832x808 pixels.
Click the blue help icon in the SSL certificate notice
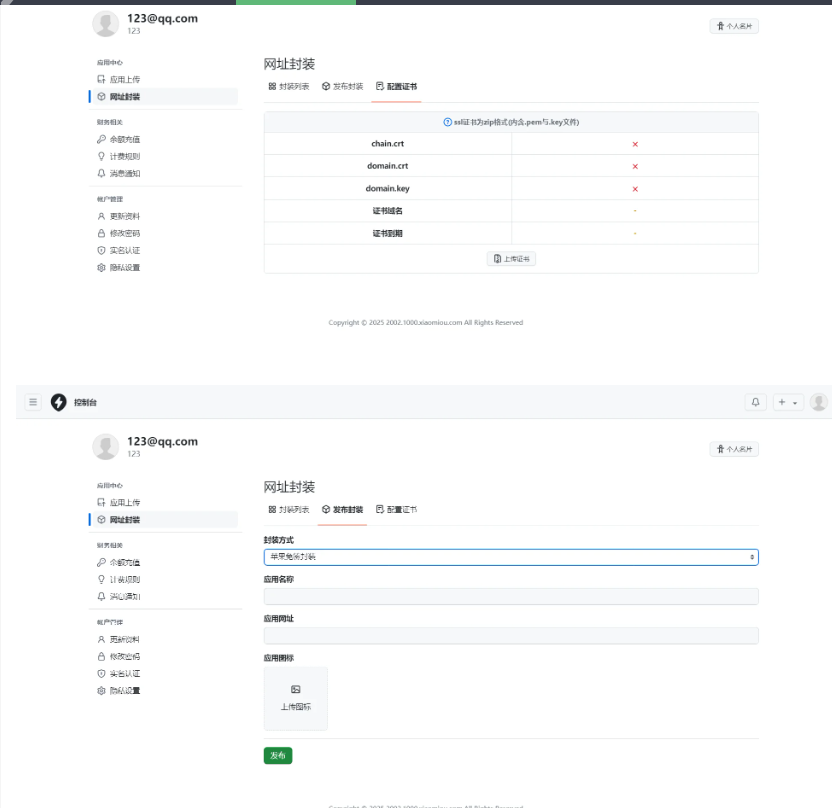pos(447,122)
